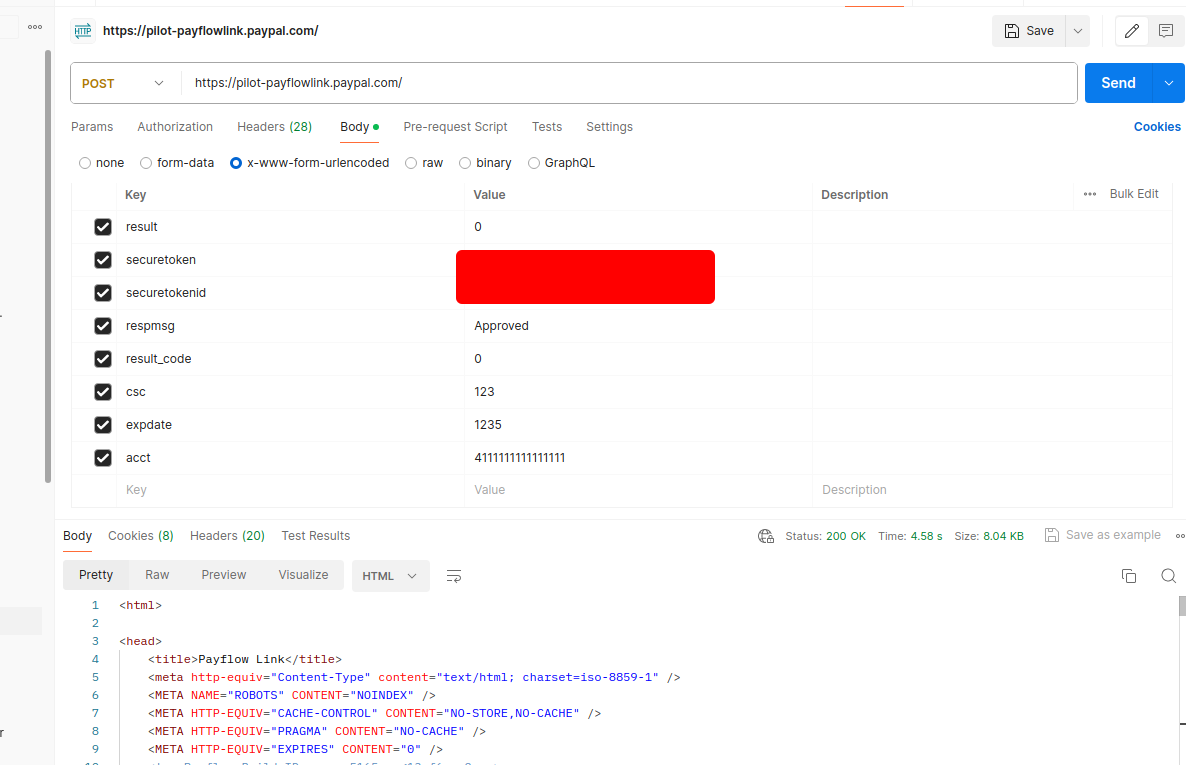The image size is (1186, 765).
Task: Open the HTML format dropdown
Action: point(390,576)
